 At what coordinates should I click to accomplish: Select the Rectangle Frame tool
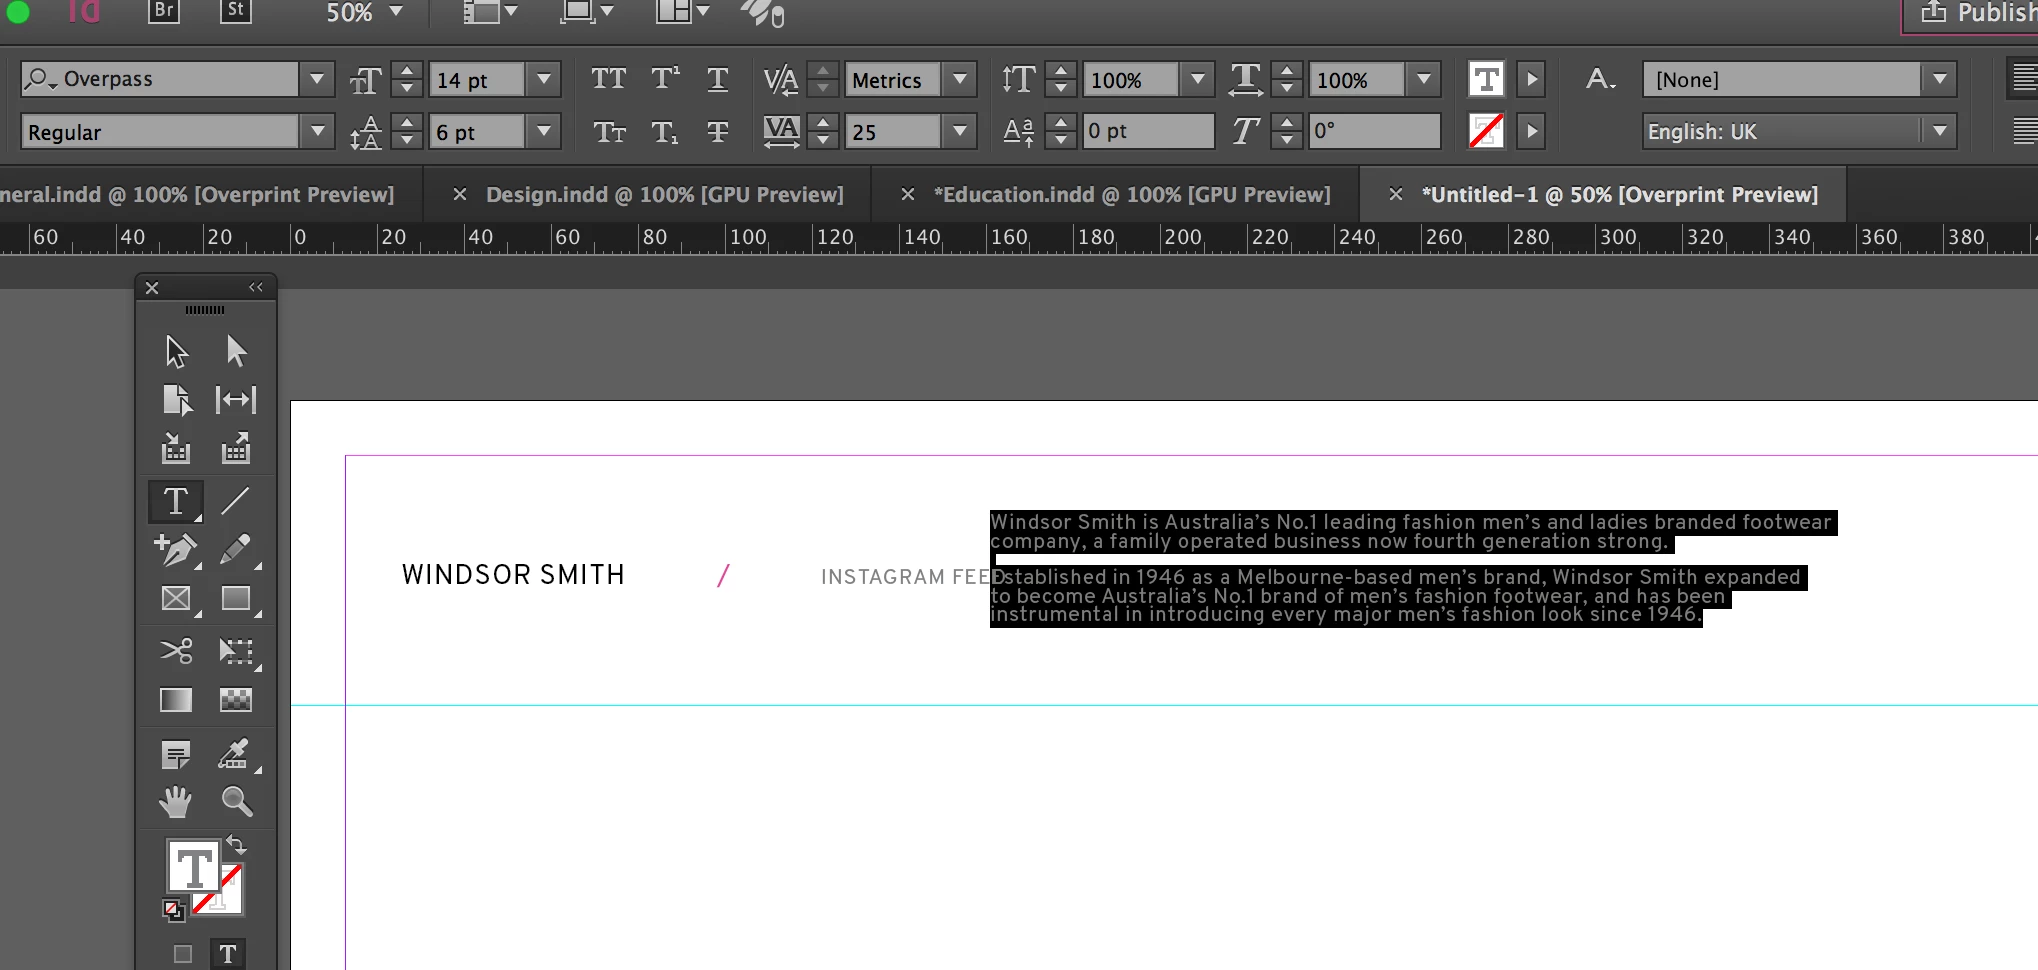(176, 598)
